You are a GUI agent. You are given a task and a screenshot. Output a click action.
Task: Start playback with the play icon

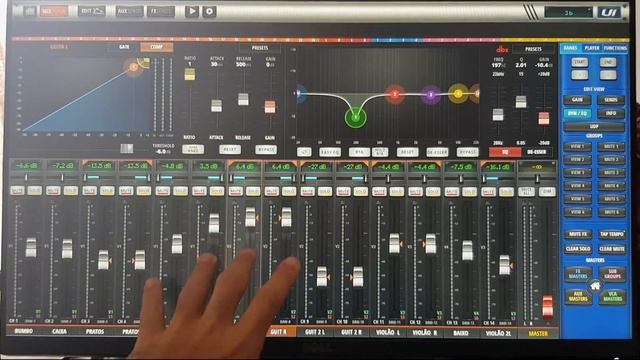[191, 11]
